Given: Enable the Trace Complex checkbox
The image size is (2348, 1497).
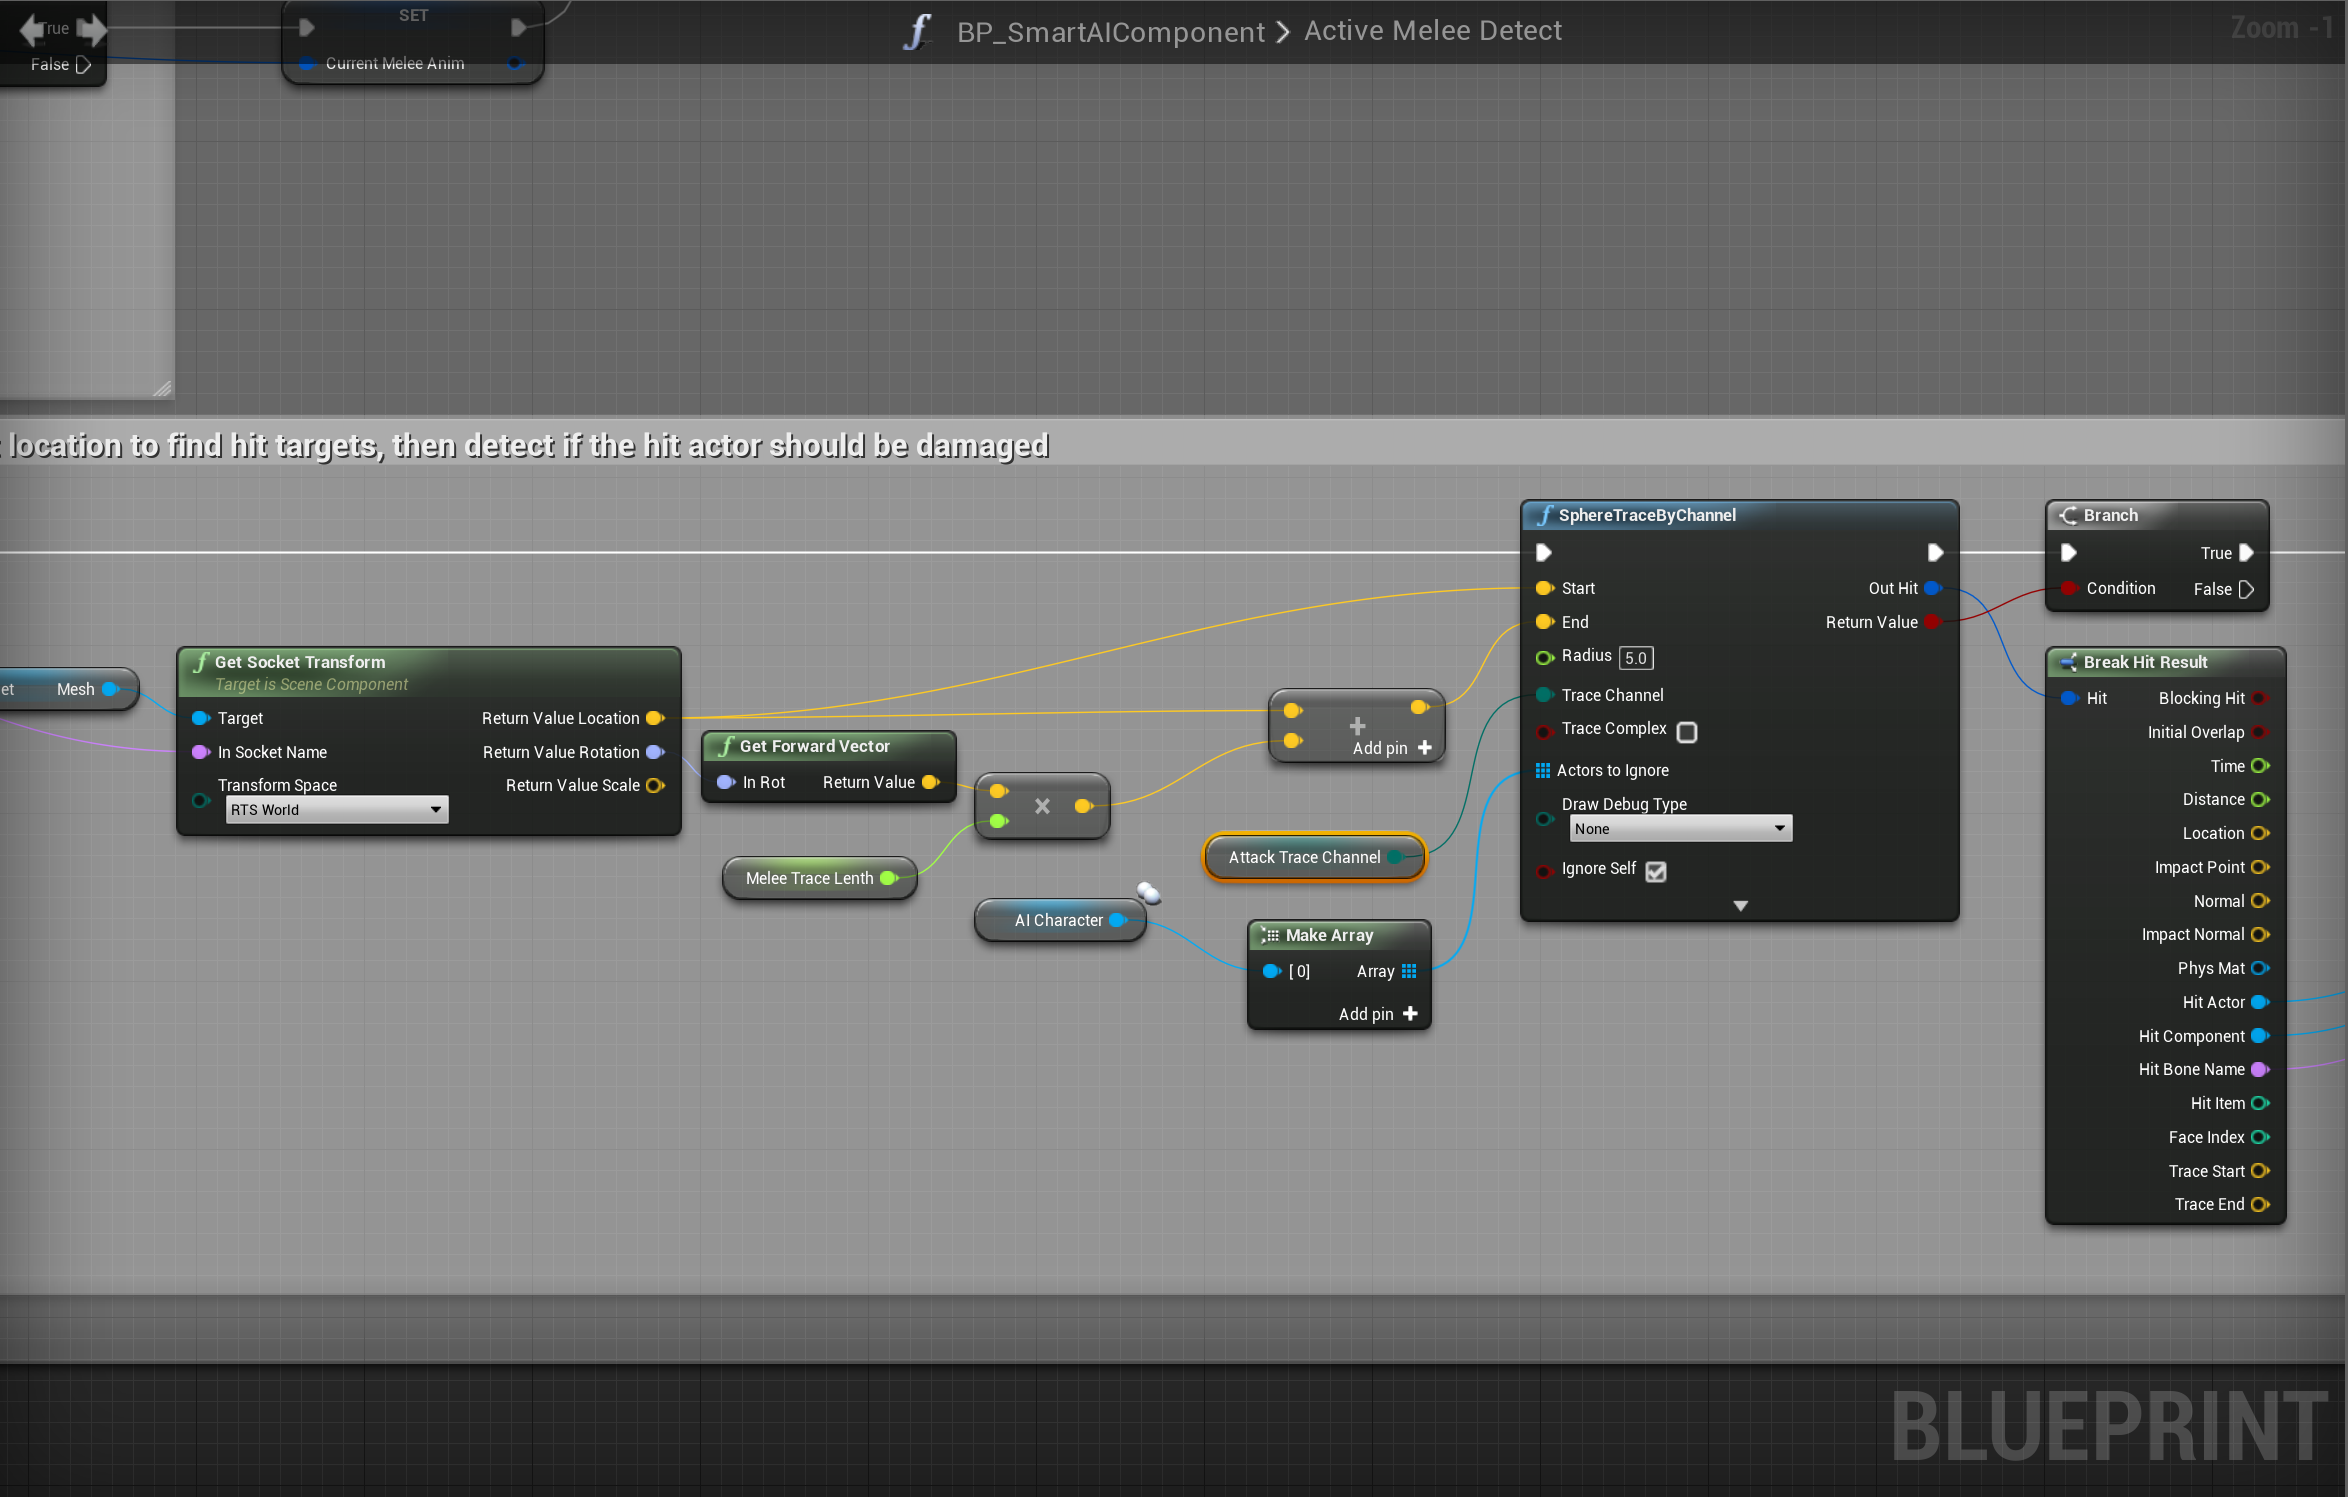Looking at the screenshot, I should pos(1687,732).
